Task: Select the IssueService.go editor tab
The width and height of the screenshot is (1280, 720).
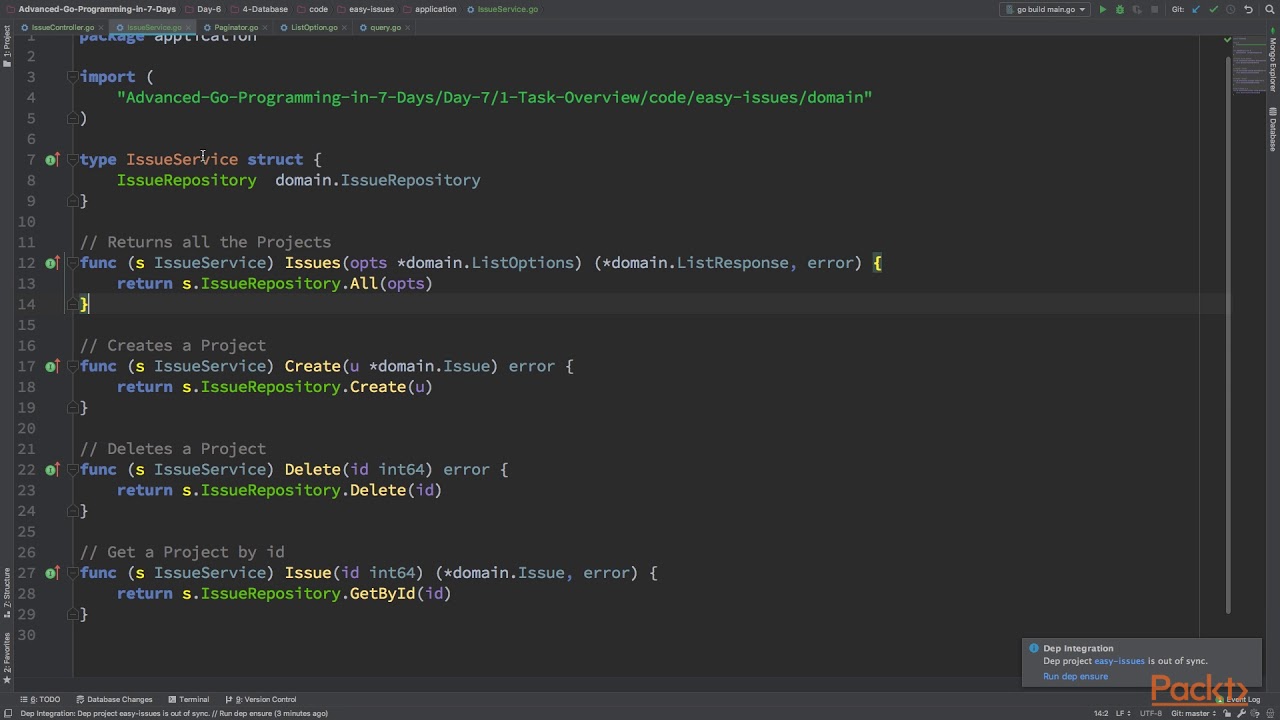Action: coord(153,27)
